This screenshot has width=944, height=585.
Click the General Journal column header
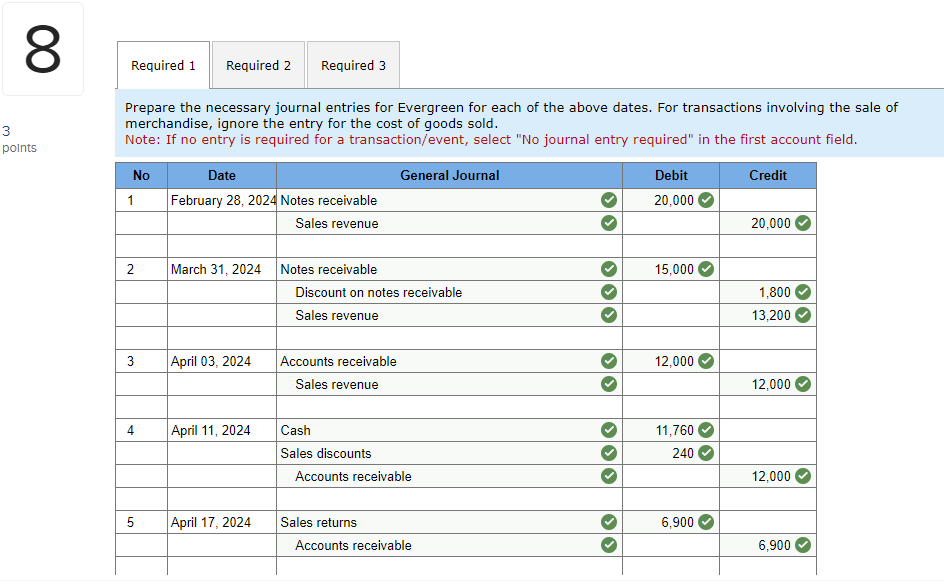click(x=449, y=175)
